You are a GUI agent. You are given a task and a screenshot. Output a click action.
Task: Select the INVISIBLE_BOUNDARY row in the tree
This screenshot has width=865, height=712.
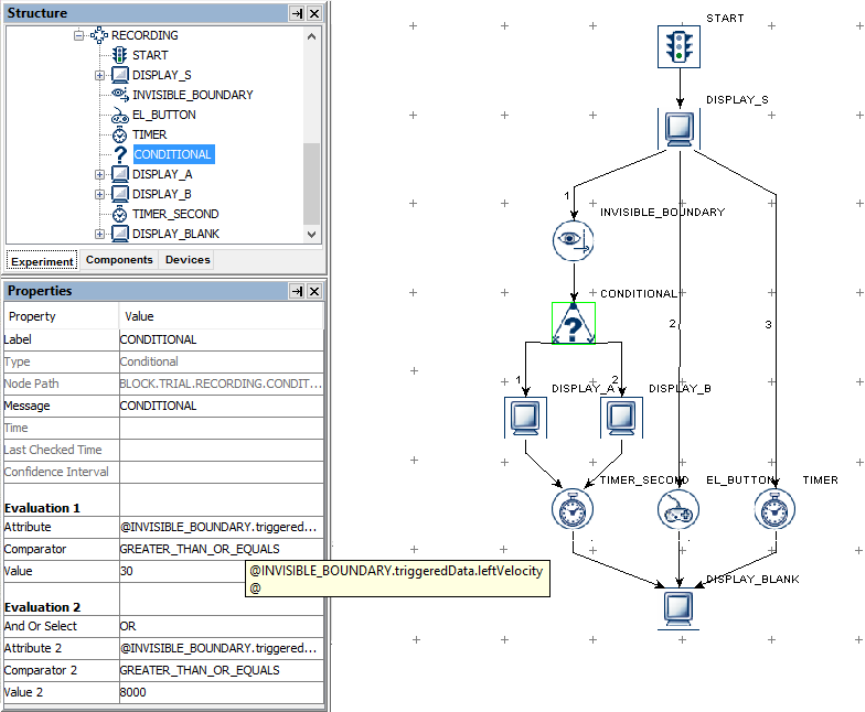[x=193, y=95]
